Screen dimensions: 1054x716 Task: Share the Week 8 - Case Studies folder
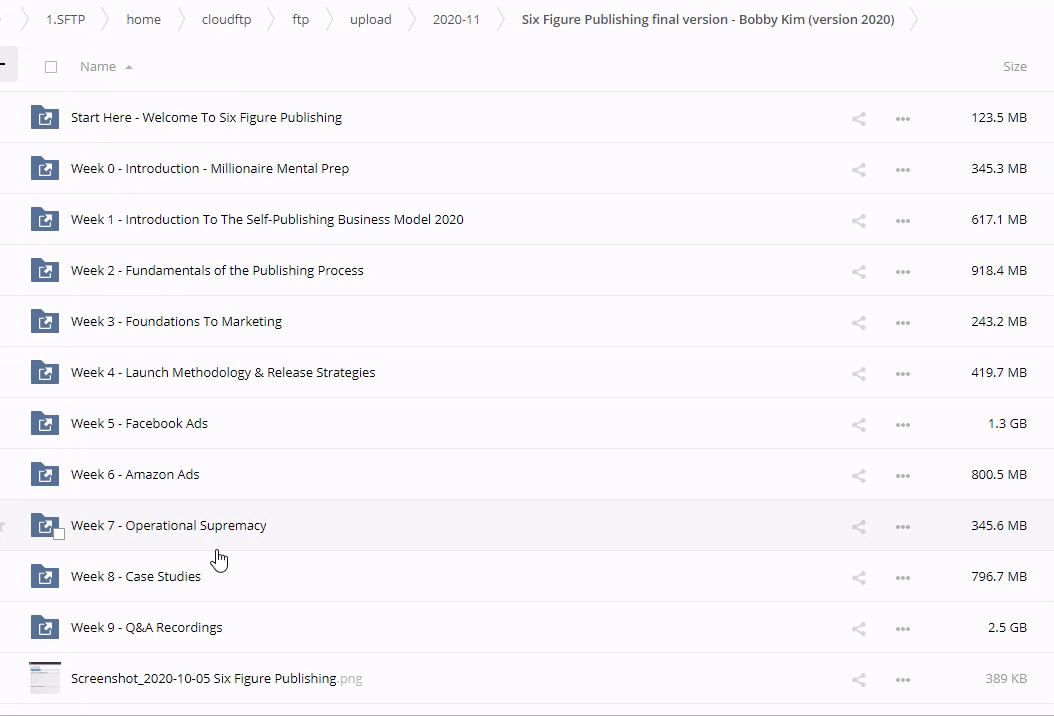pyautogui.click(x=858, y=577)
